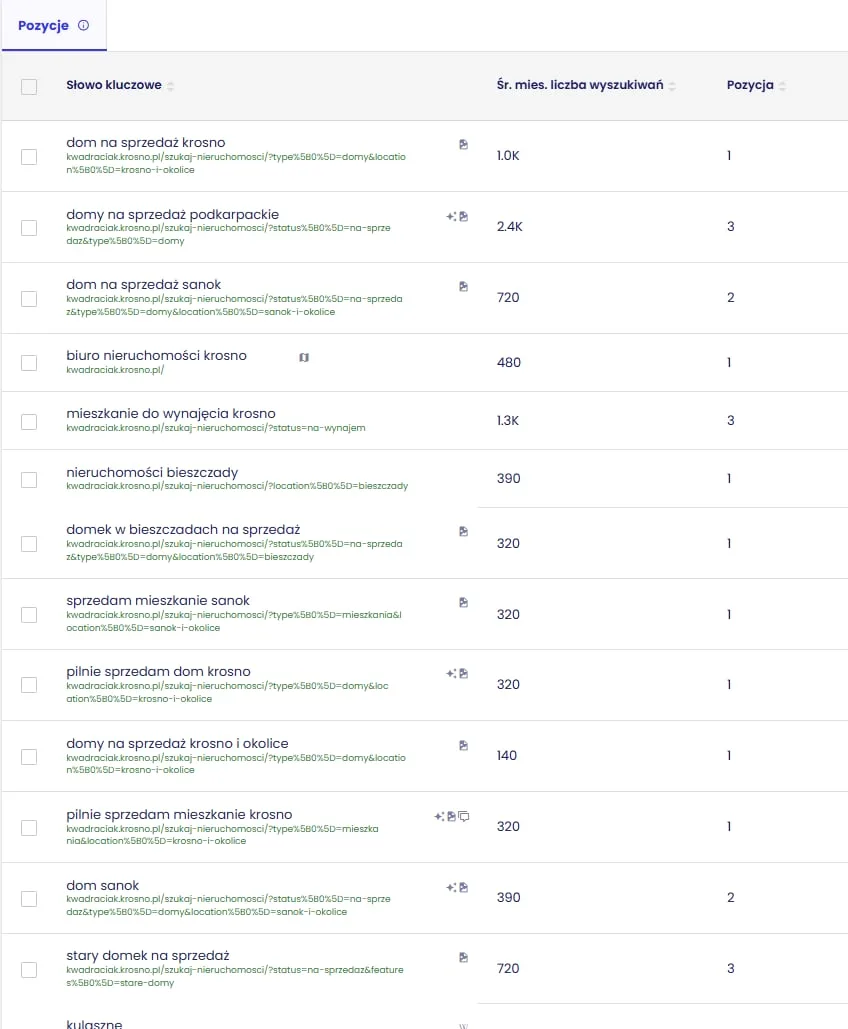Image resolution: width=848 pixels, height=1029 pixels.
Task: Sort by 'Śr. mies. liczba wyszukiwań' arrows
Action: (x=672, y=86)
